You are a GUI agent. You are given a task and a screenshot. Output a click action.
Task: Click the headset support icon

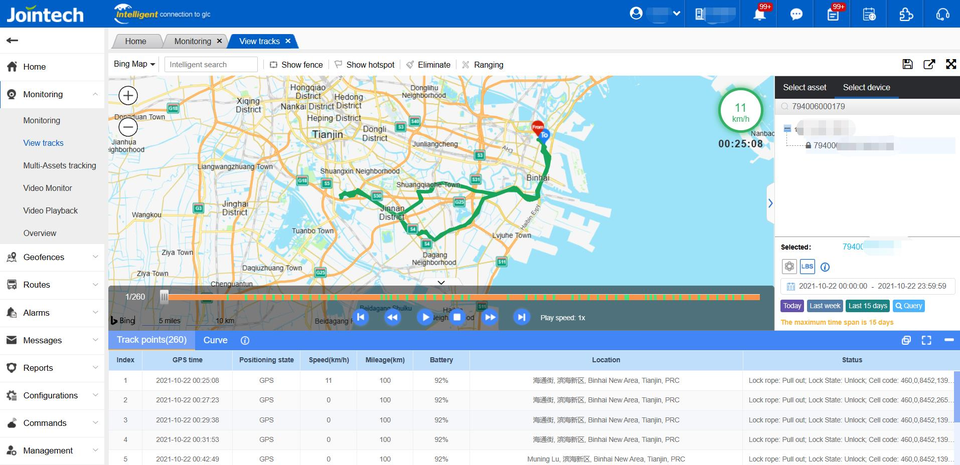[x=943, y=14]
